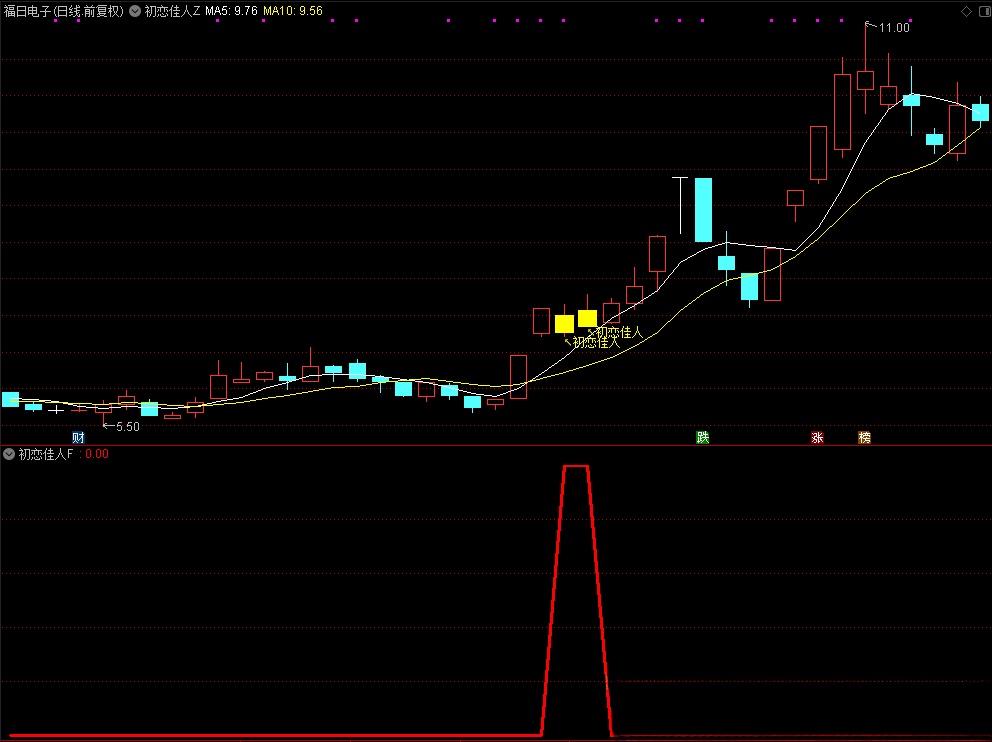Click the green 跌 marker icon
The height and width of the screenshot is (742, 992).
coord(703,438)
